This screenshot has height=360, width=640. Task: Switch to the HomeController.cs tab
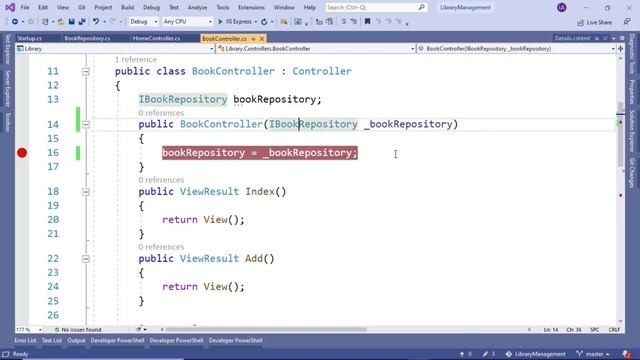pos(156,38)
